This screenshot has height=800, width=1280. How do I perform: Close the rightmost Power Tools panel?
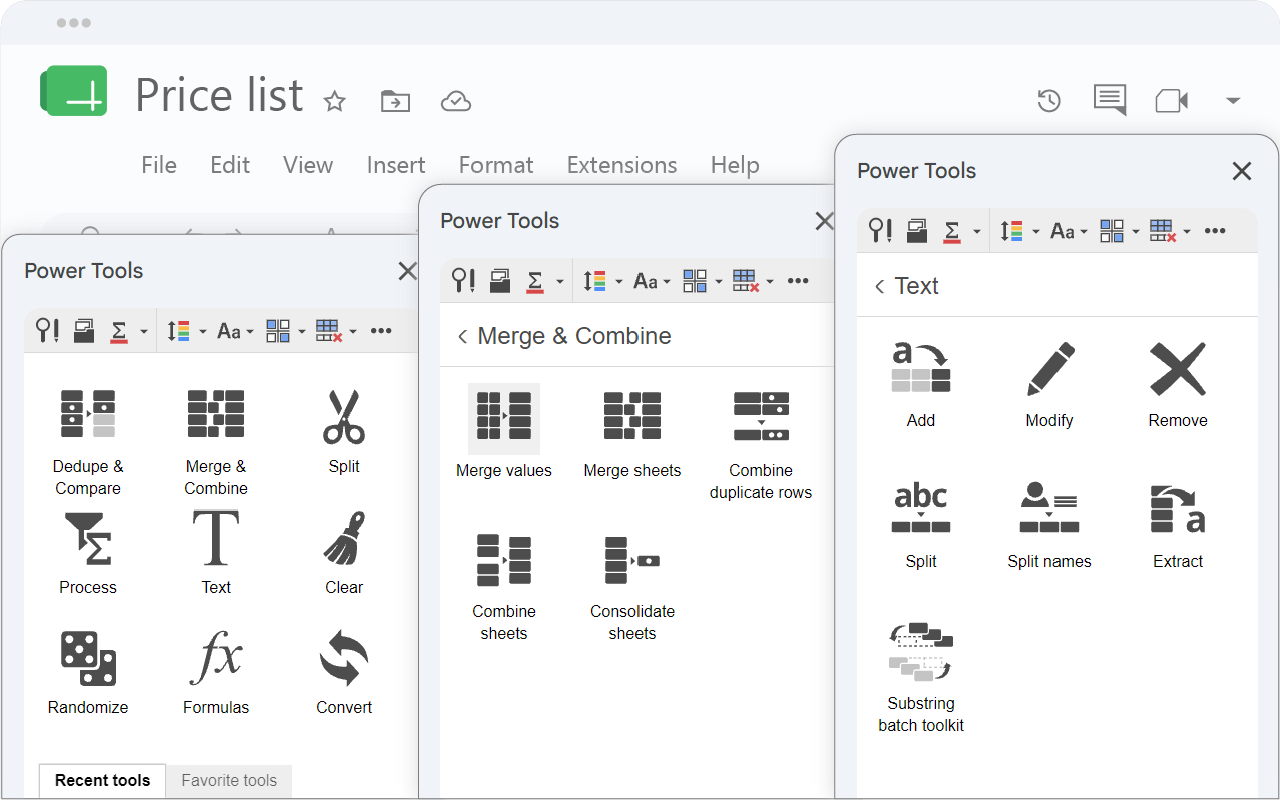[1242, 171]
